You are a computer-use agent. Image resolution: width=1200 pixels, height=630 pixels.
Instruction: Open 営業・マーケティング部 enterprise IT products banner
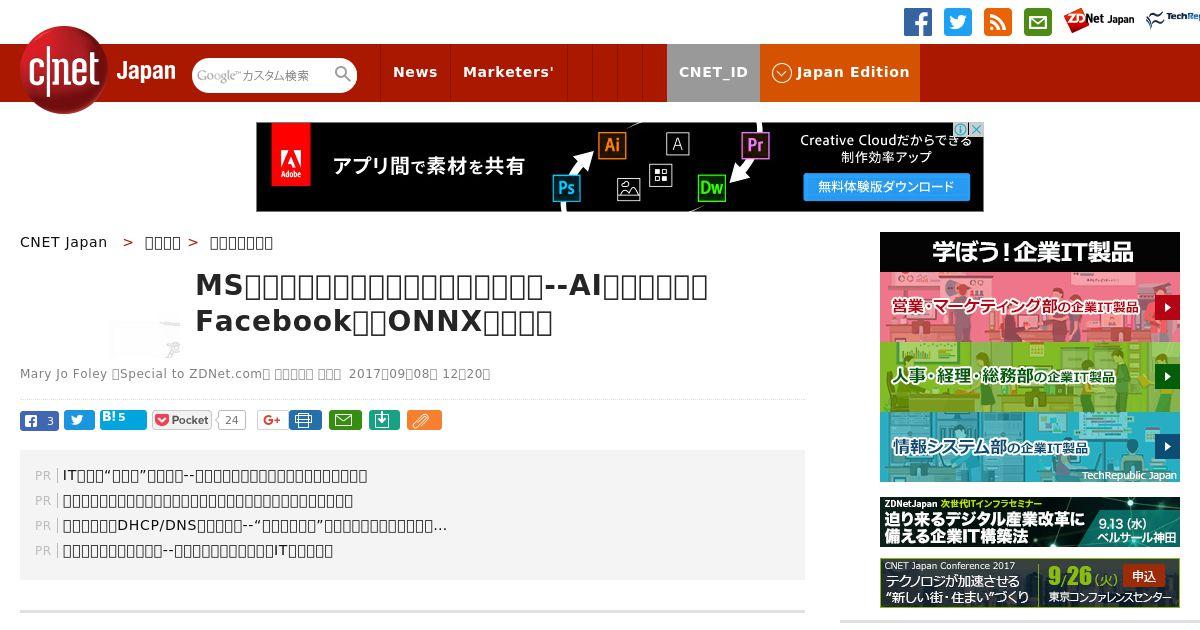coord(1030,307)
